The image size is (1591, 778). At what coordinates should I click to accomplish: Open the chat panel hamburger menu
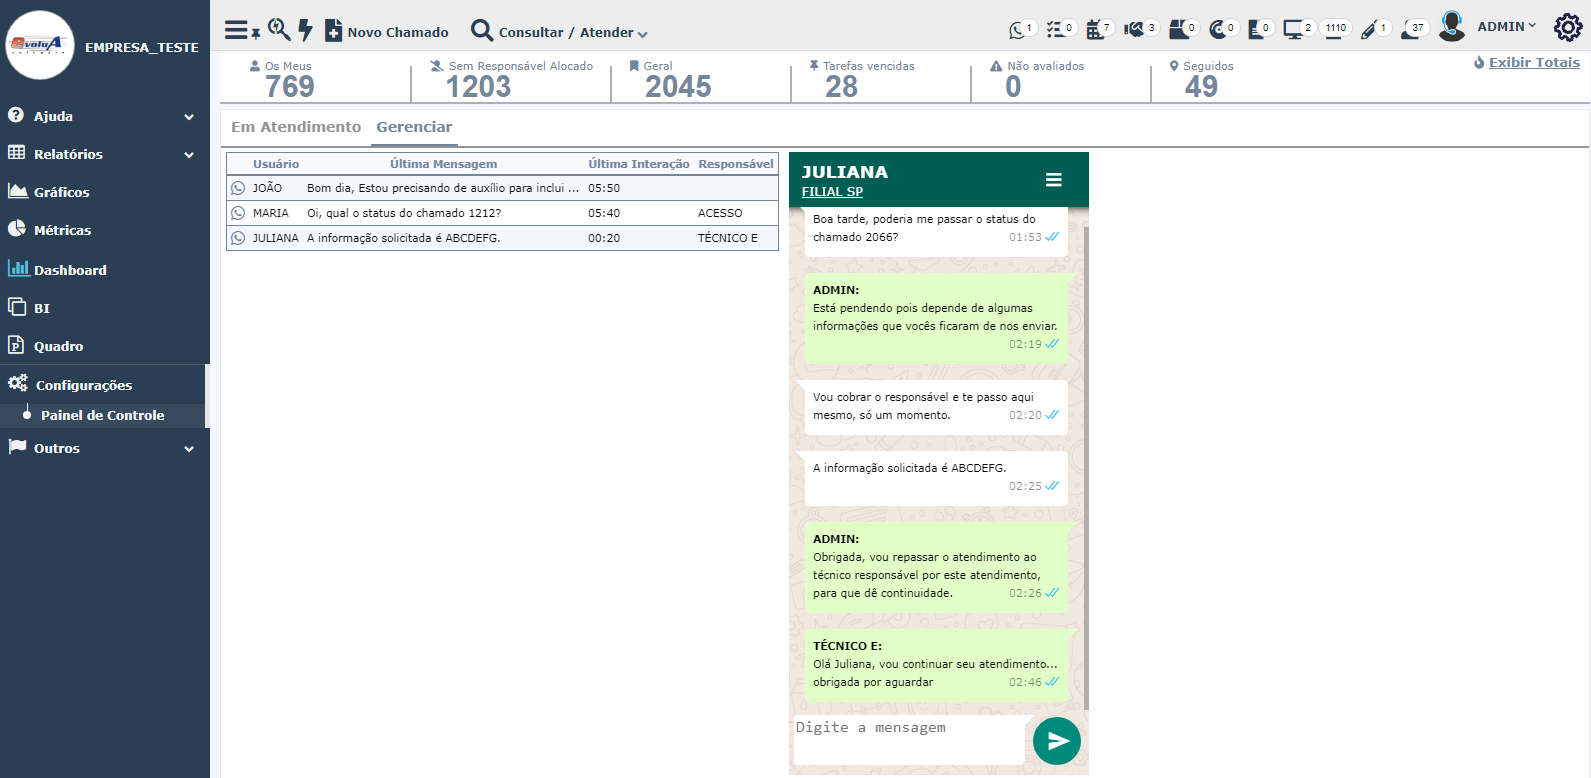click(1053, 180)
